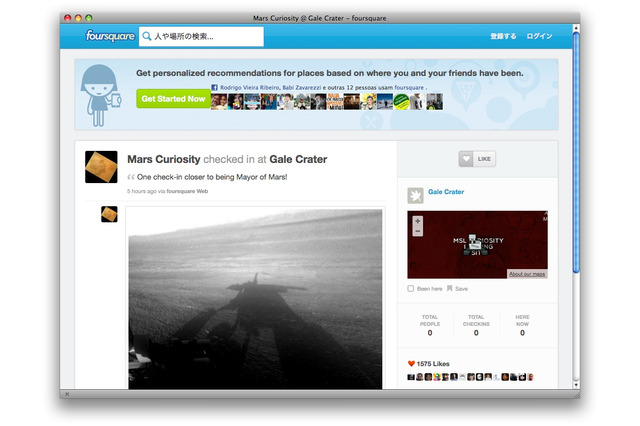The width and height of the screenshot is (640, 426).
Task: Click the 5 hours ago timestamp
Action: [x=142, y=191]
